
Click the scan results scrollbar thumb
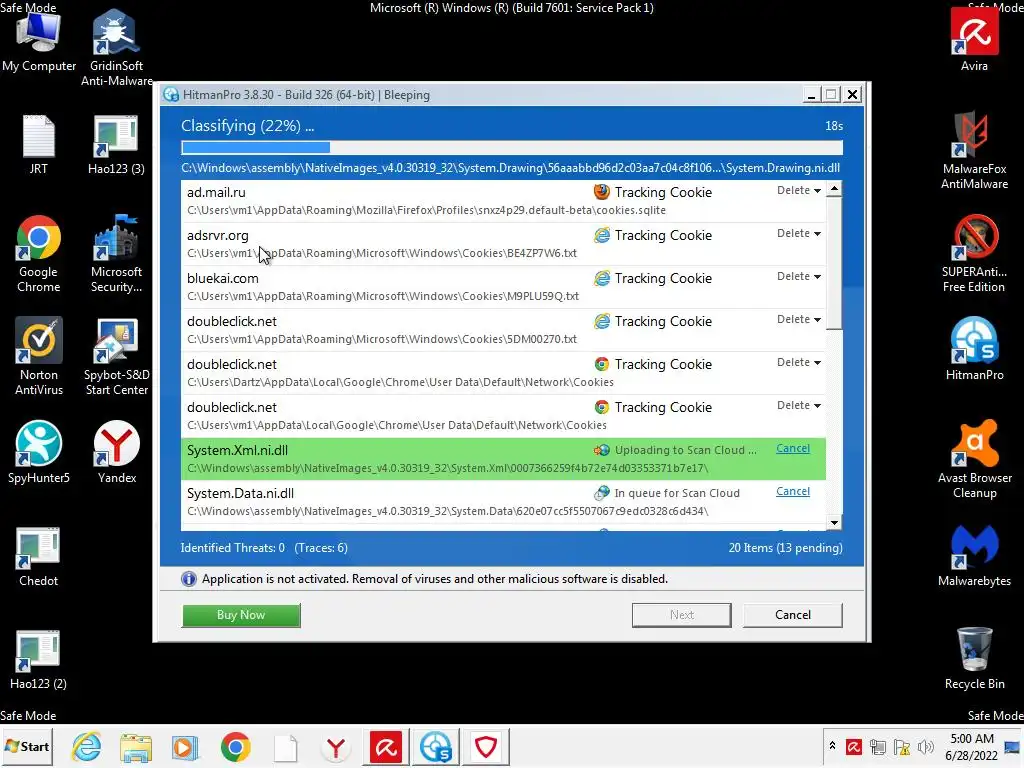click(834, 263)
